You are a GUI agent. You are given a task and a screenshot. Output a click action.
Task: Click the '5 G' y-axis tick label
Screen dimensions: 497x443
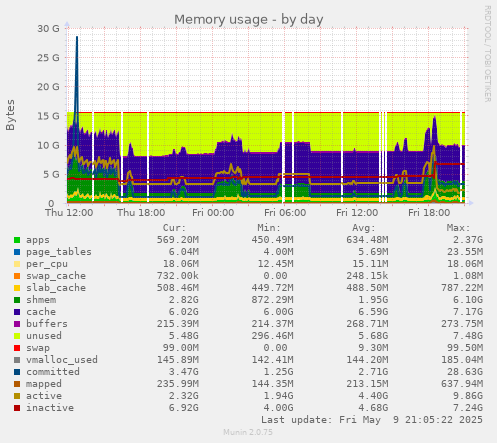coord(51,174)
